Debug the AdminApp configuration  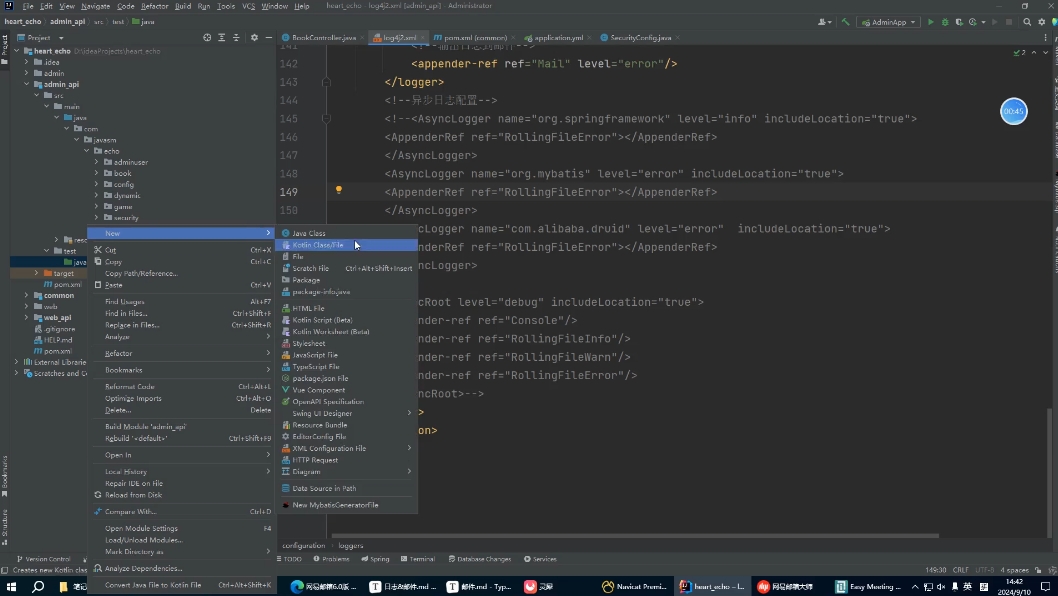(945, 22)
